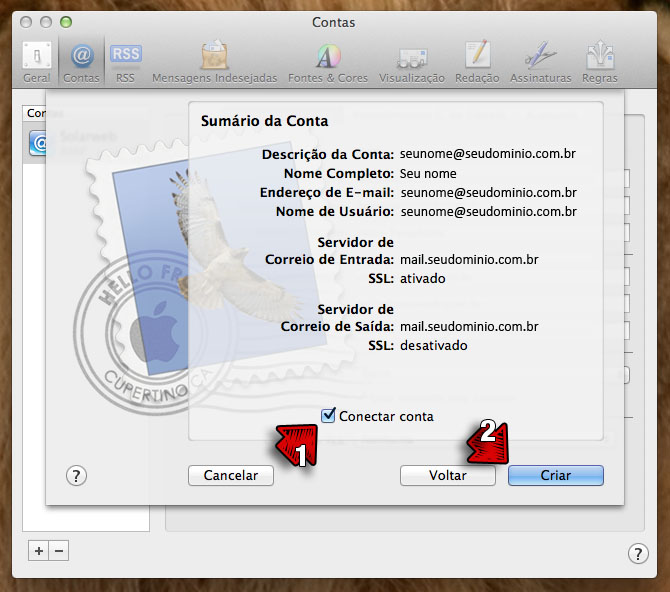Image resolution: width=670 pixels, height=592 pixels.
Task: Remove the account with the minus button
Action: (59, 551)
